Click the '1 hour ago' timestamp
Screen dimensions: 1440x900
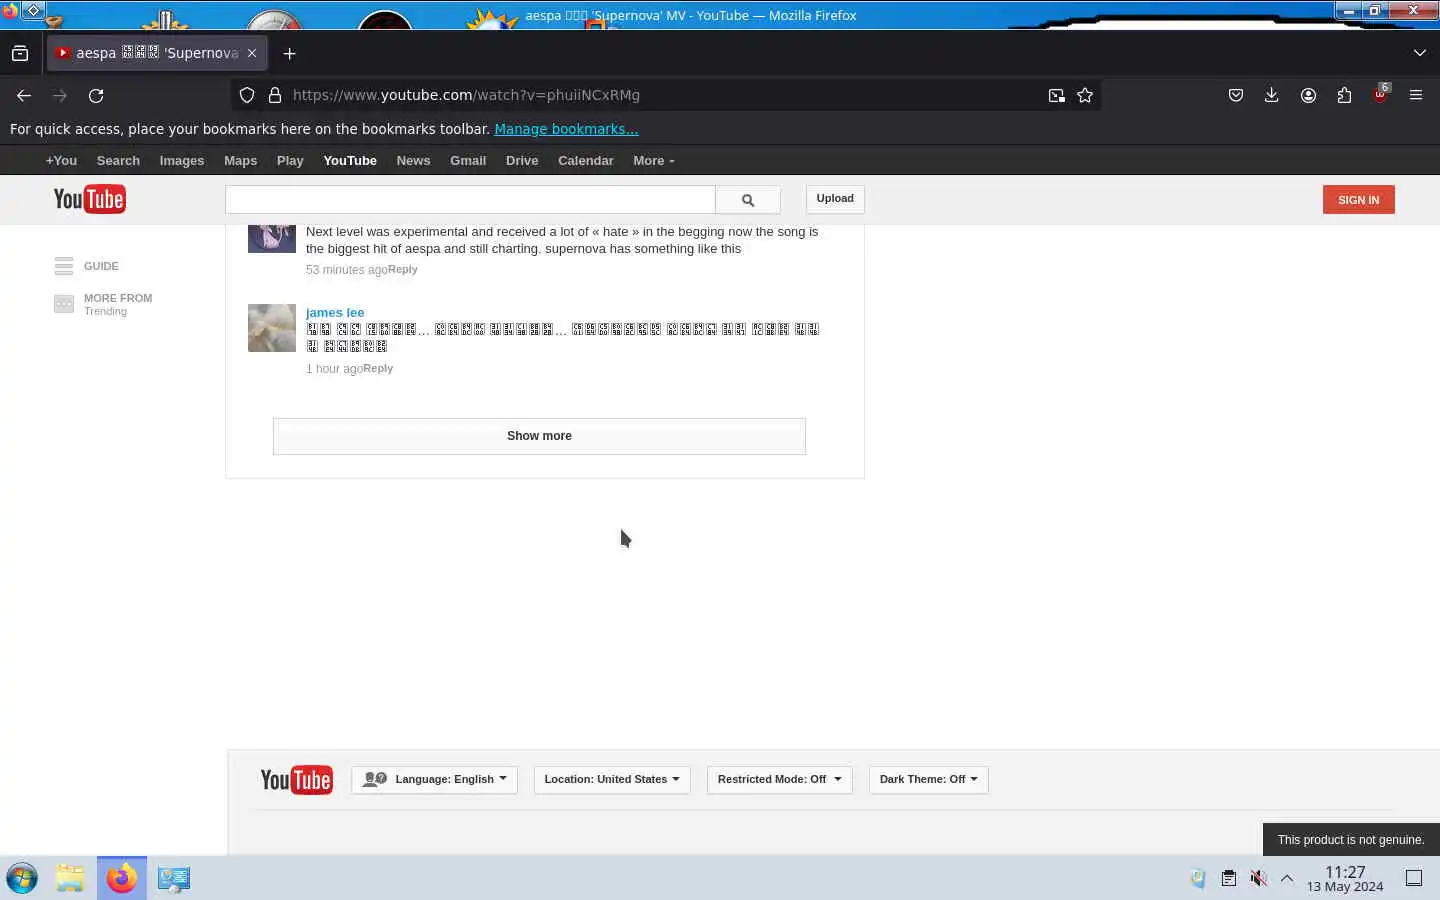pyautogui.click(x=334, y=369)
